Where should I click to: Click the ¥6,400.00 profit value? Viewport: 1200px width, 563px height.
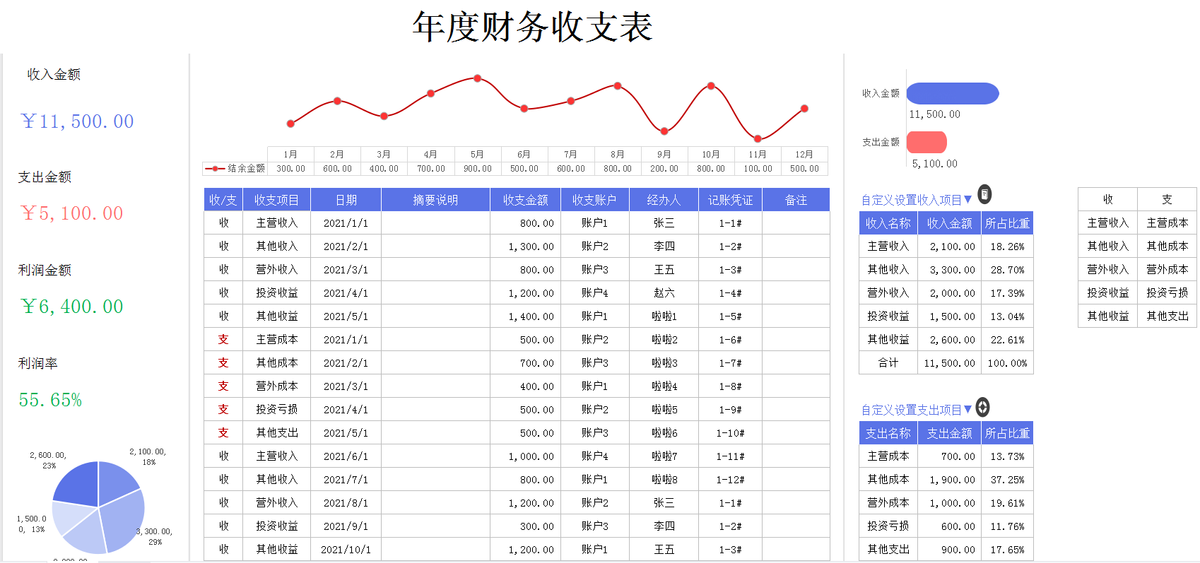coord(71,306)
